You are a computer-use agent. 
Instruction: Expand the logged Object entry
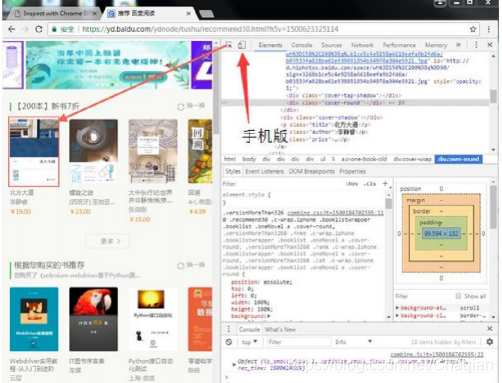234,364
